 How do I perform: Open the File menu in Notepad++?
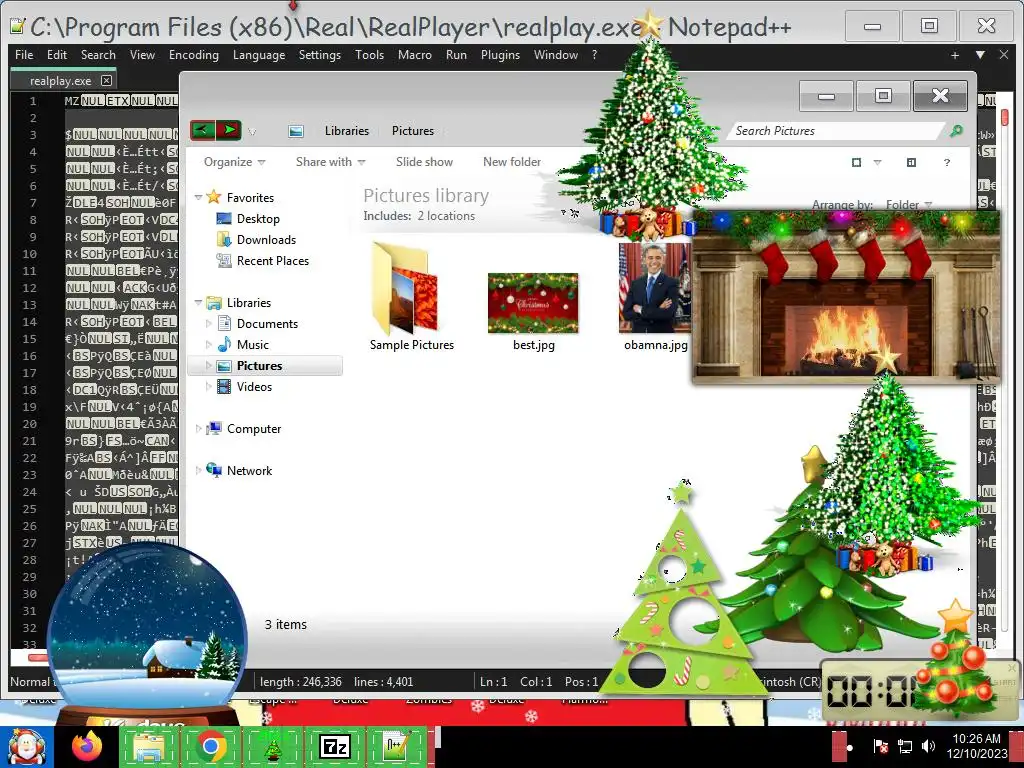(24, 55)
